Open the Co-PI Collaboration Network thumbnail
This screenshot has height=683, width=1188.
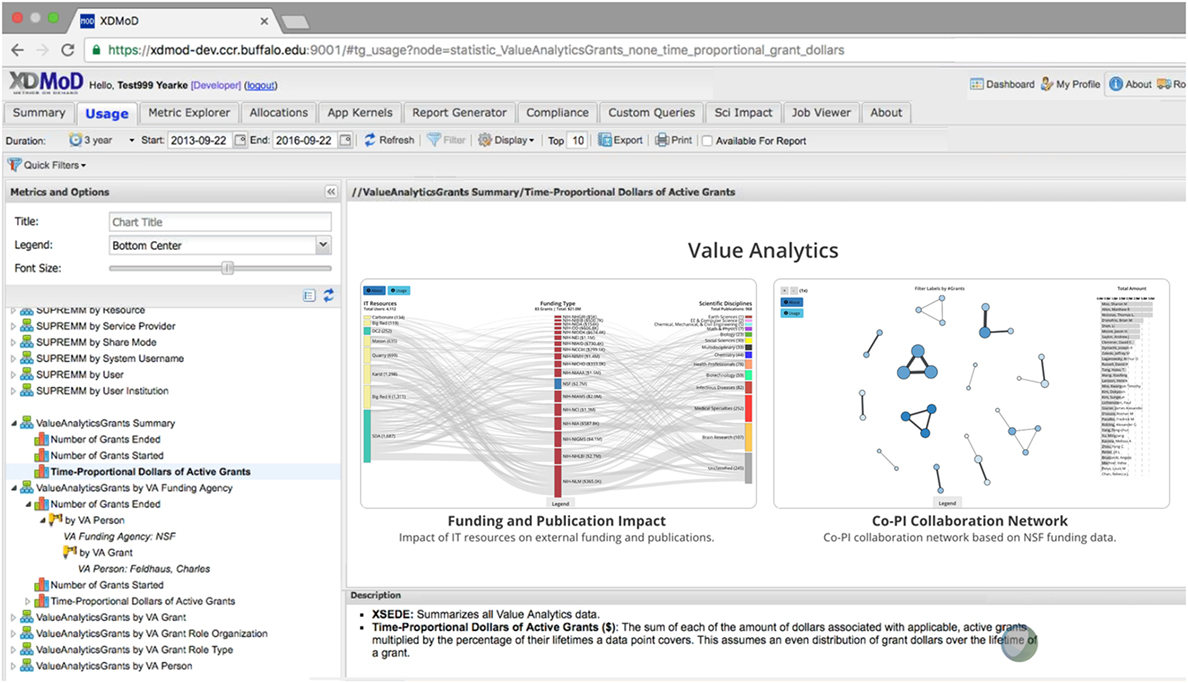pyautogui.click(x=971, y=393)
